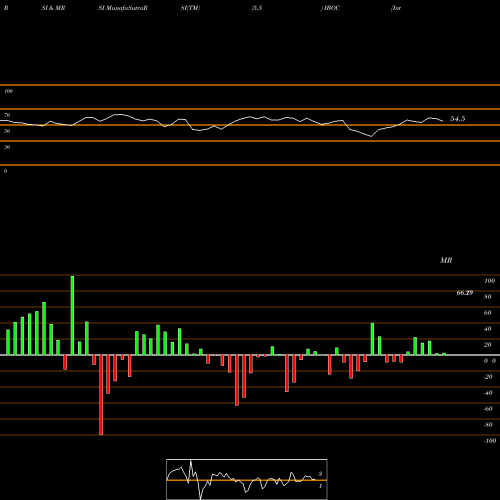
Task: Click the '(5,5' parameter text in the header
Action: pos(257,8)
